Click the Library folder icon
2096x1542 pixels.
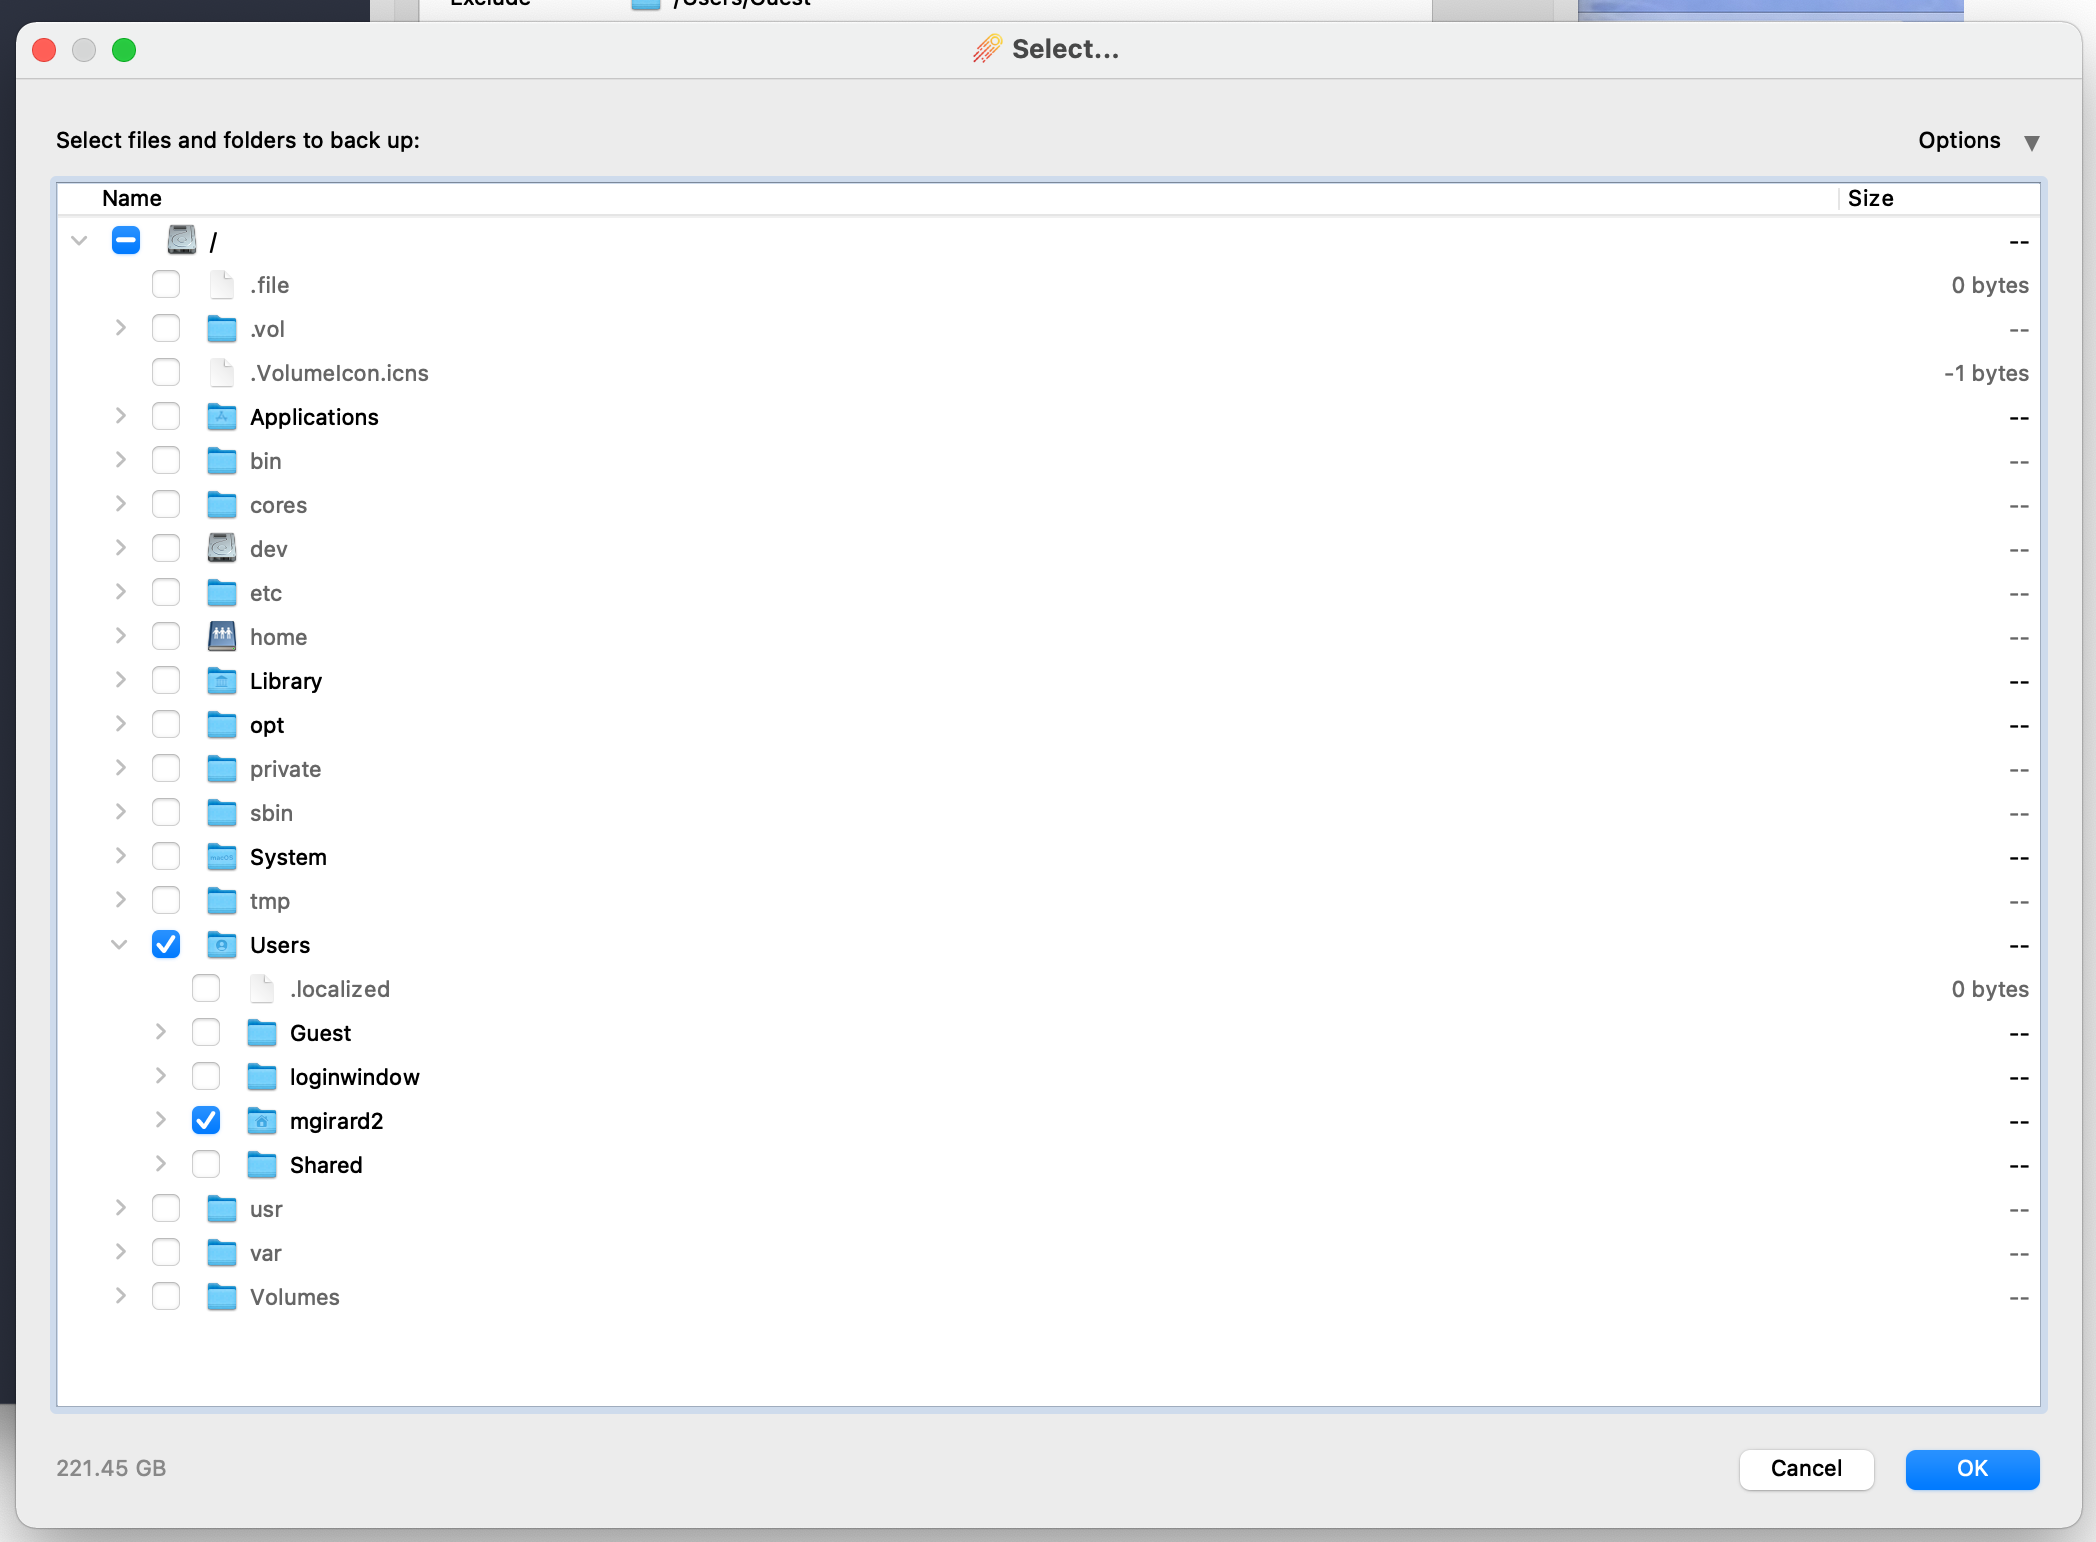coord(221,681)
